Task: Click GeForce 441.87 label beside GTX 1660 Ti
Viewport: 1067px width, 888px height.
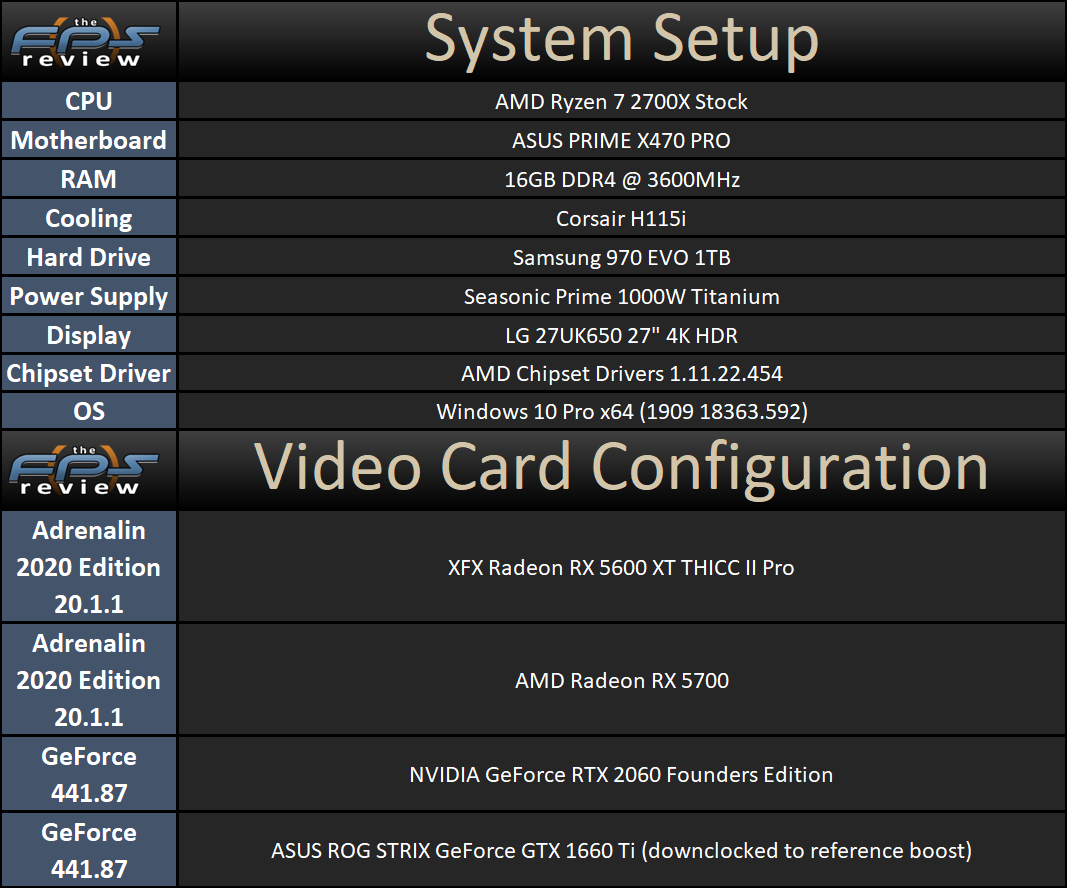Action: (x=89, y=851)
